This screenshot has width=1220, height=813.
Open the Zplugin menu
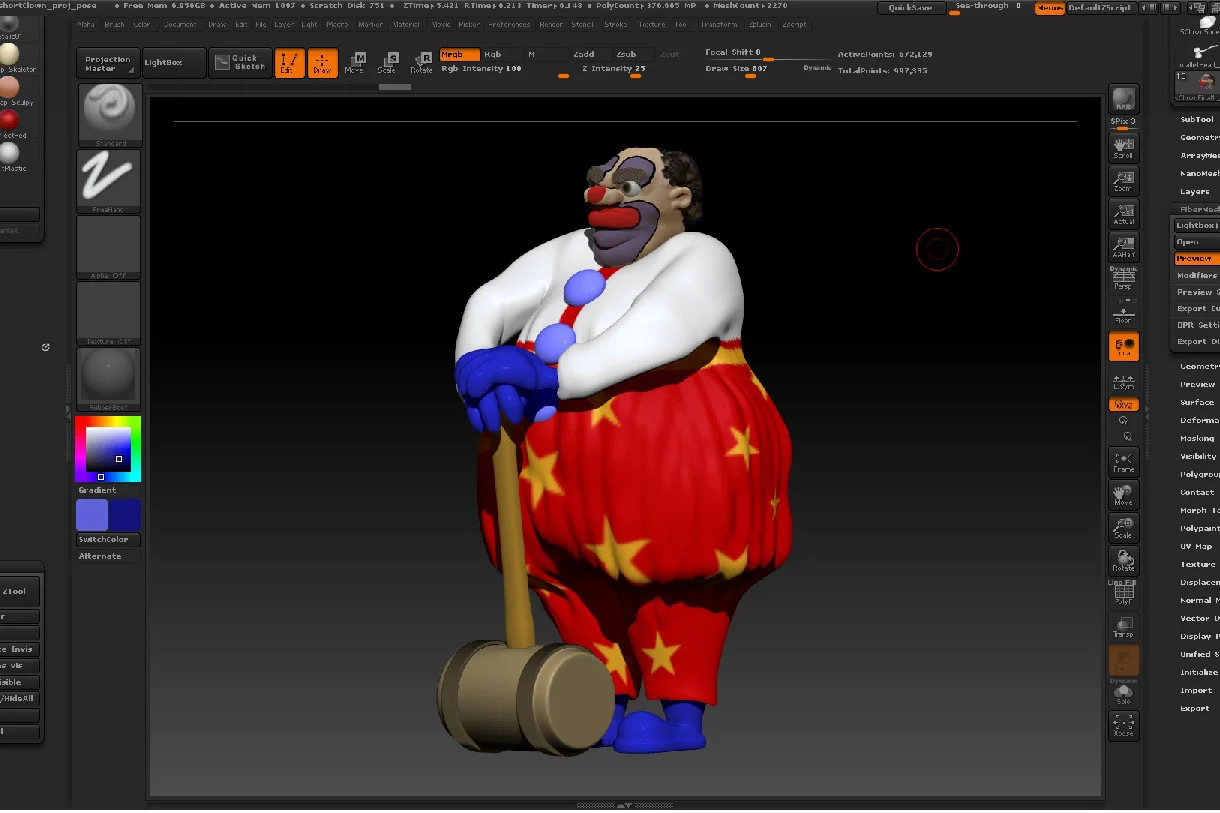tap(760, 24)
